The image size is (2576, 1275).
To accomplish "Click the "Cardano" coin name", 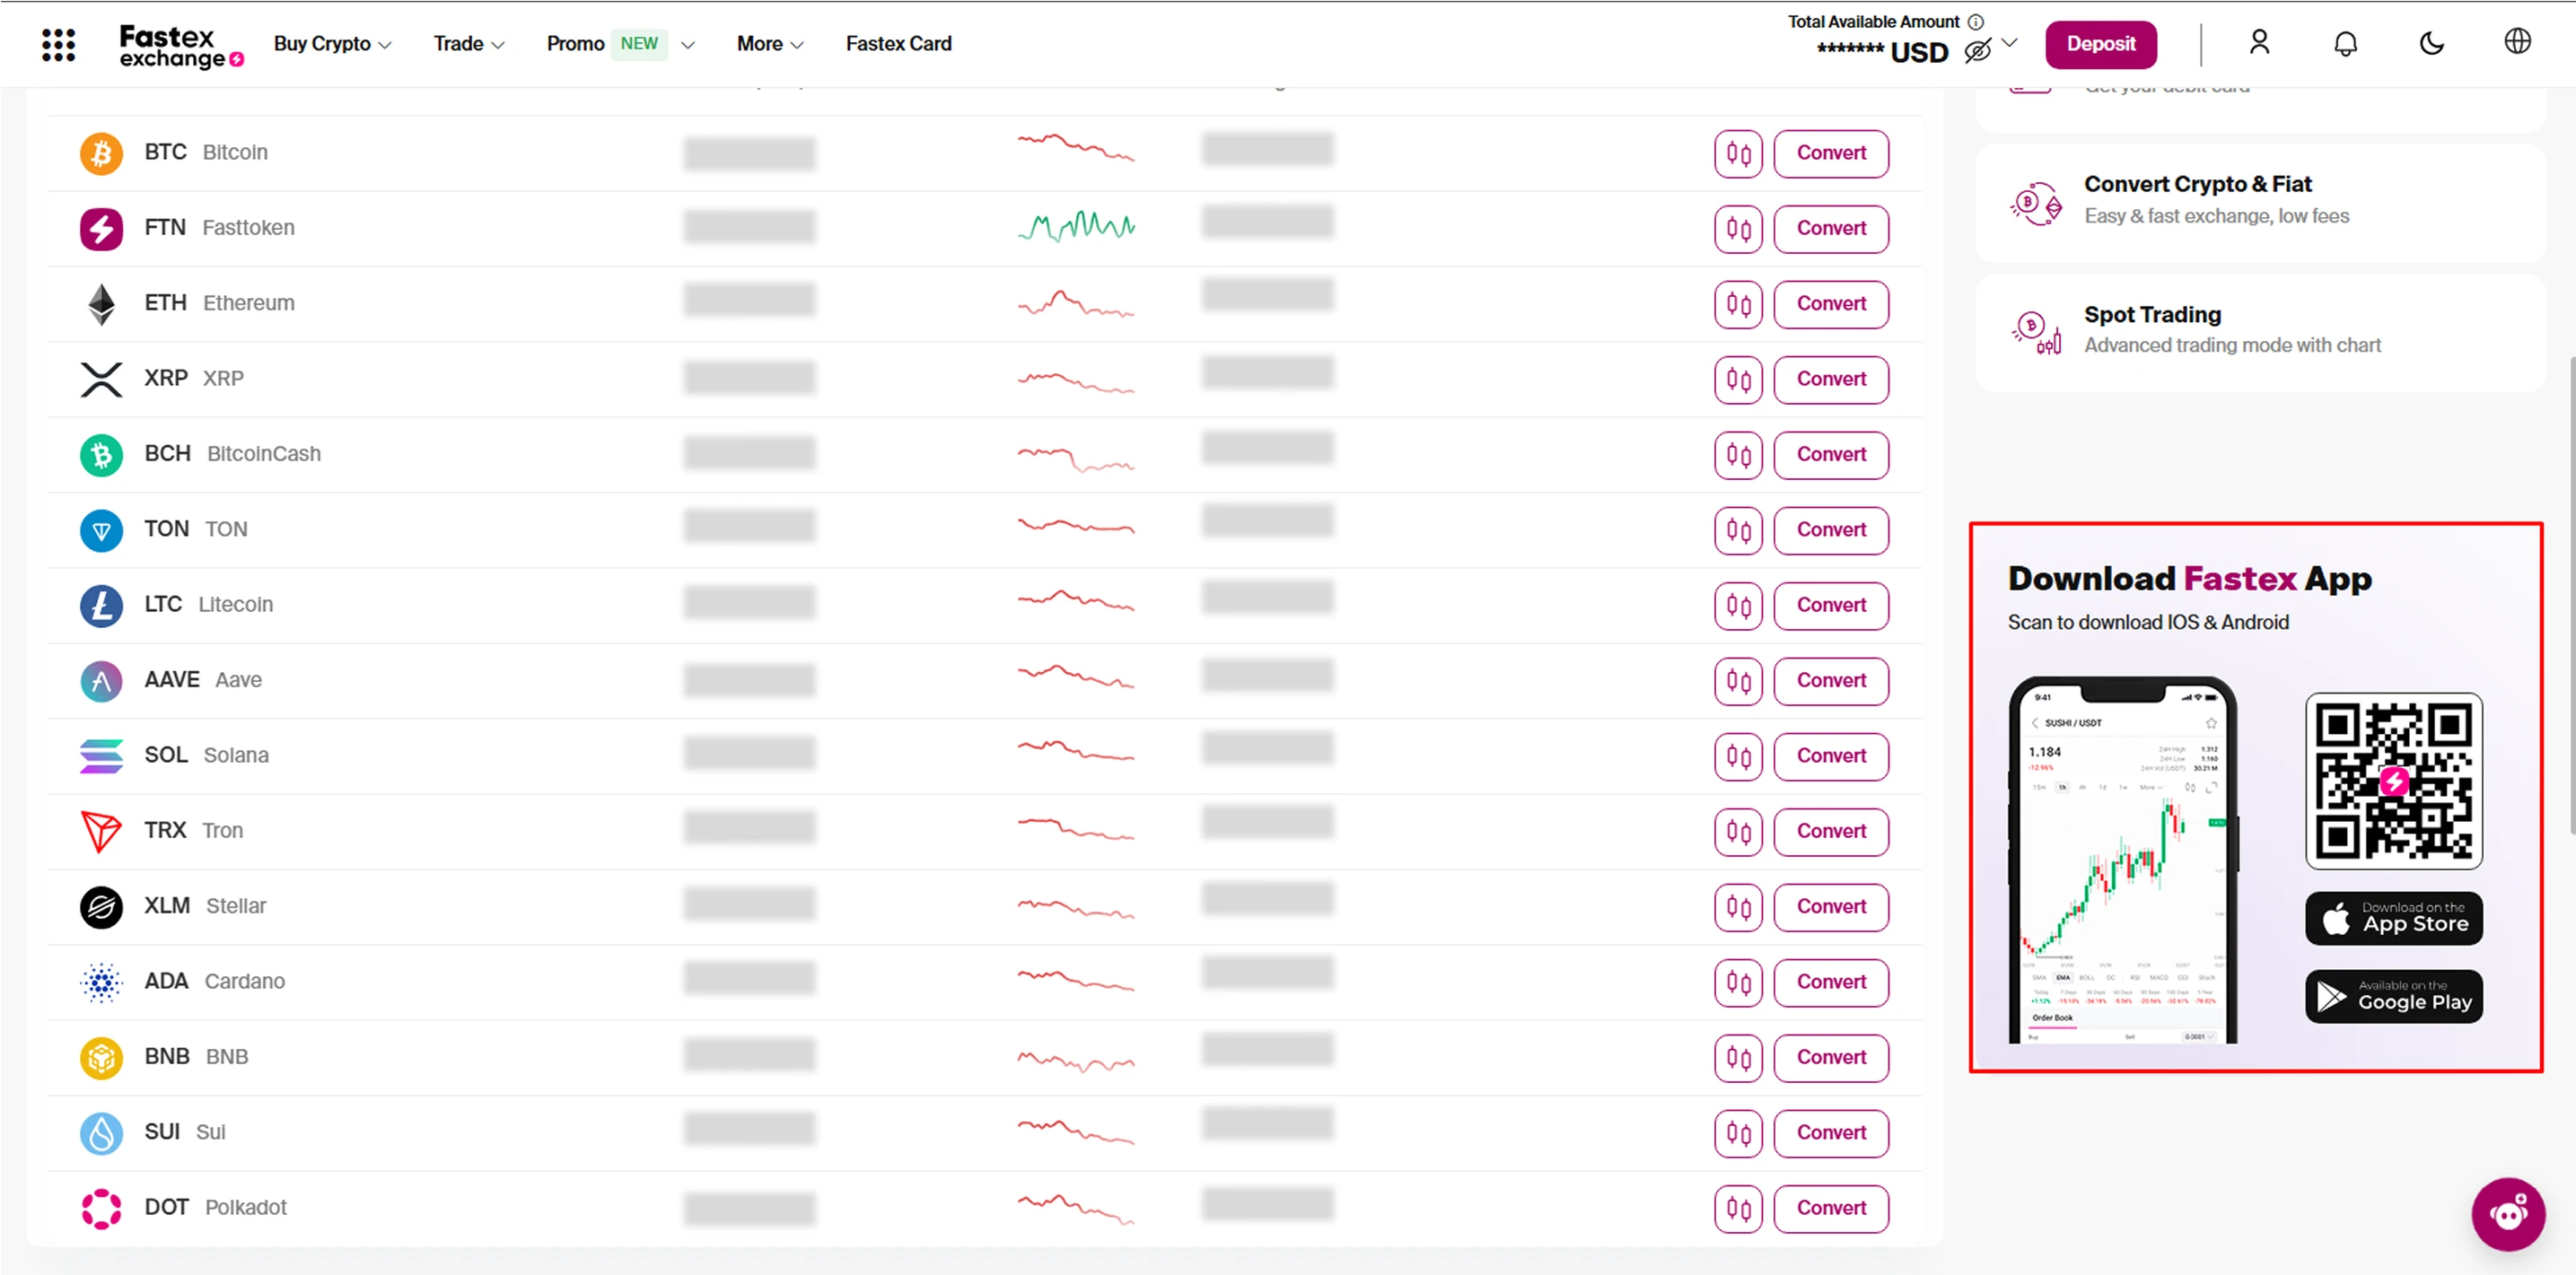I will click(245, 982).
